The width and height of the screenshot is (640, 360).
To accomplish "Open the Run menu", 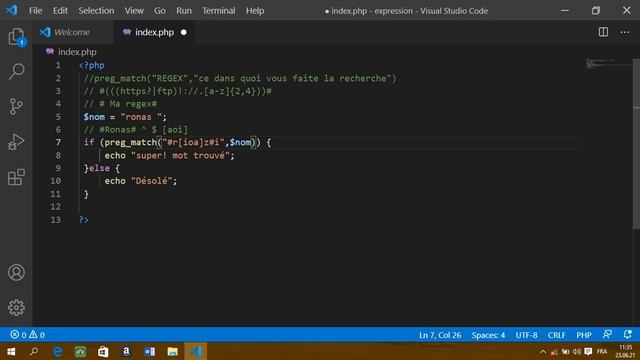I will pyautogui.click(x=184, y=11).
